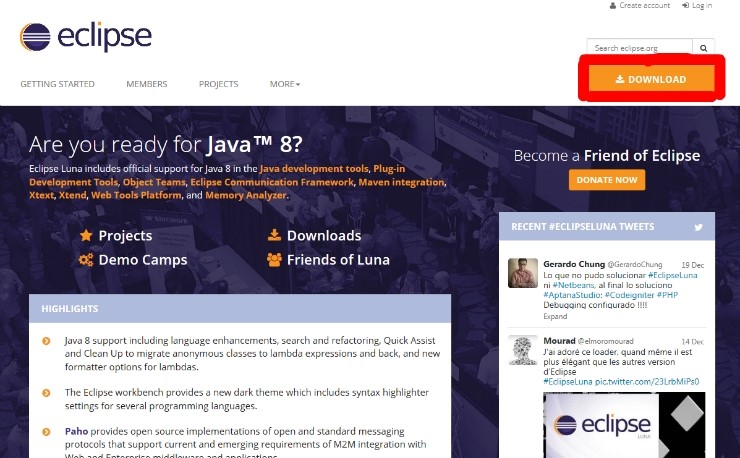Click the #Netbeans hashtag
The width and height of the screenshot is (740, 458).
click(x=573, y=285)
